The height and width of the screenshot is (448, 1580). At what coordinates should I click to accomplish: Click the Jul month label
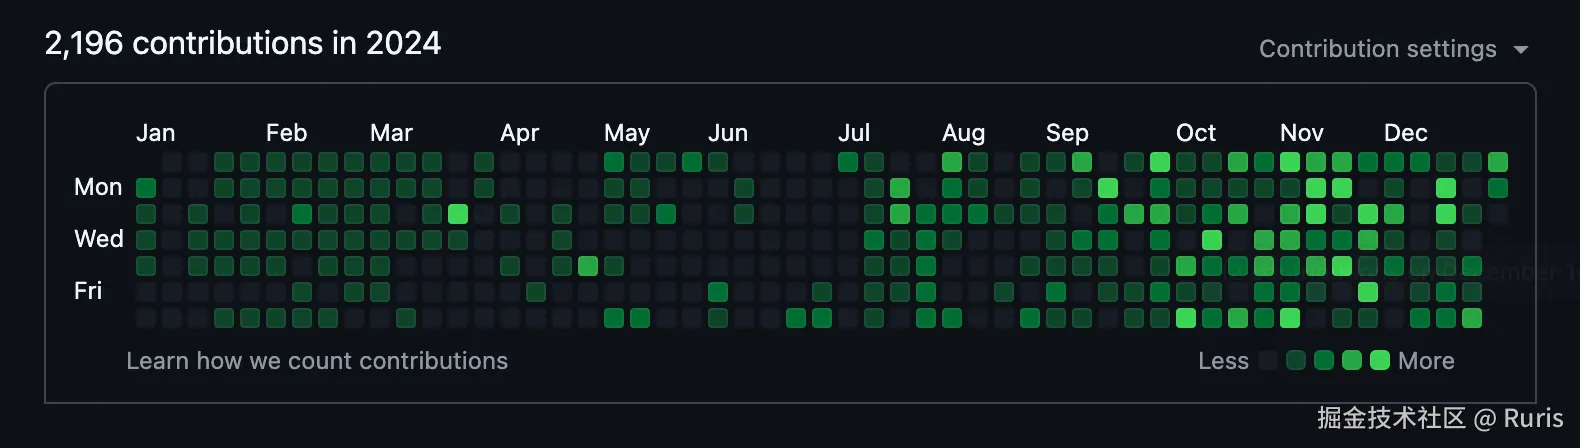click(854, 133)
